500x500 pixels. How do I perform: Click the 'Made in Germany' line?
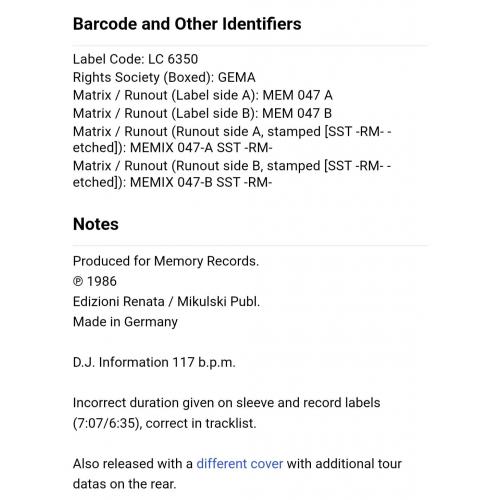click(125, 322)
